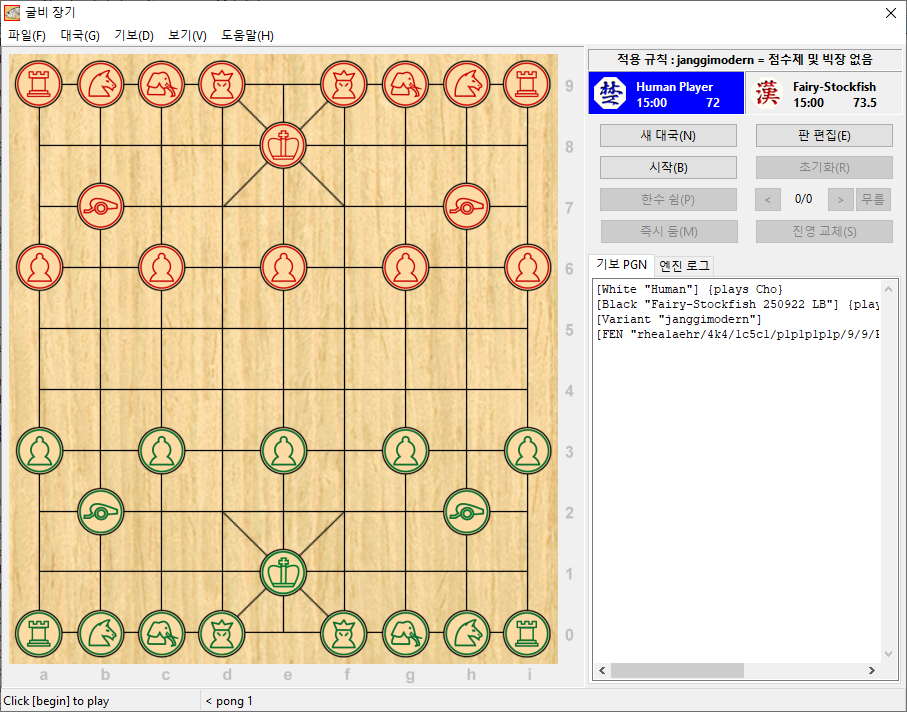This screenshot has width=907, height=712.
Task: Pick the green horse on the h file
Action: (x=466, y=633)
